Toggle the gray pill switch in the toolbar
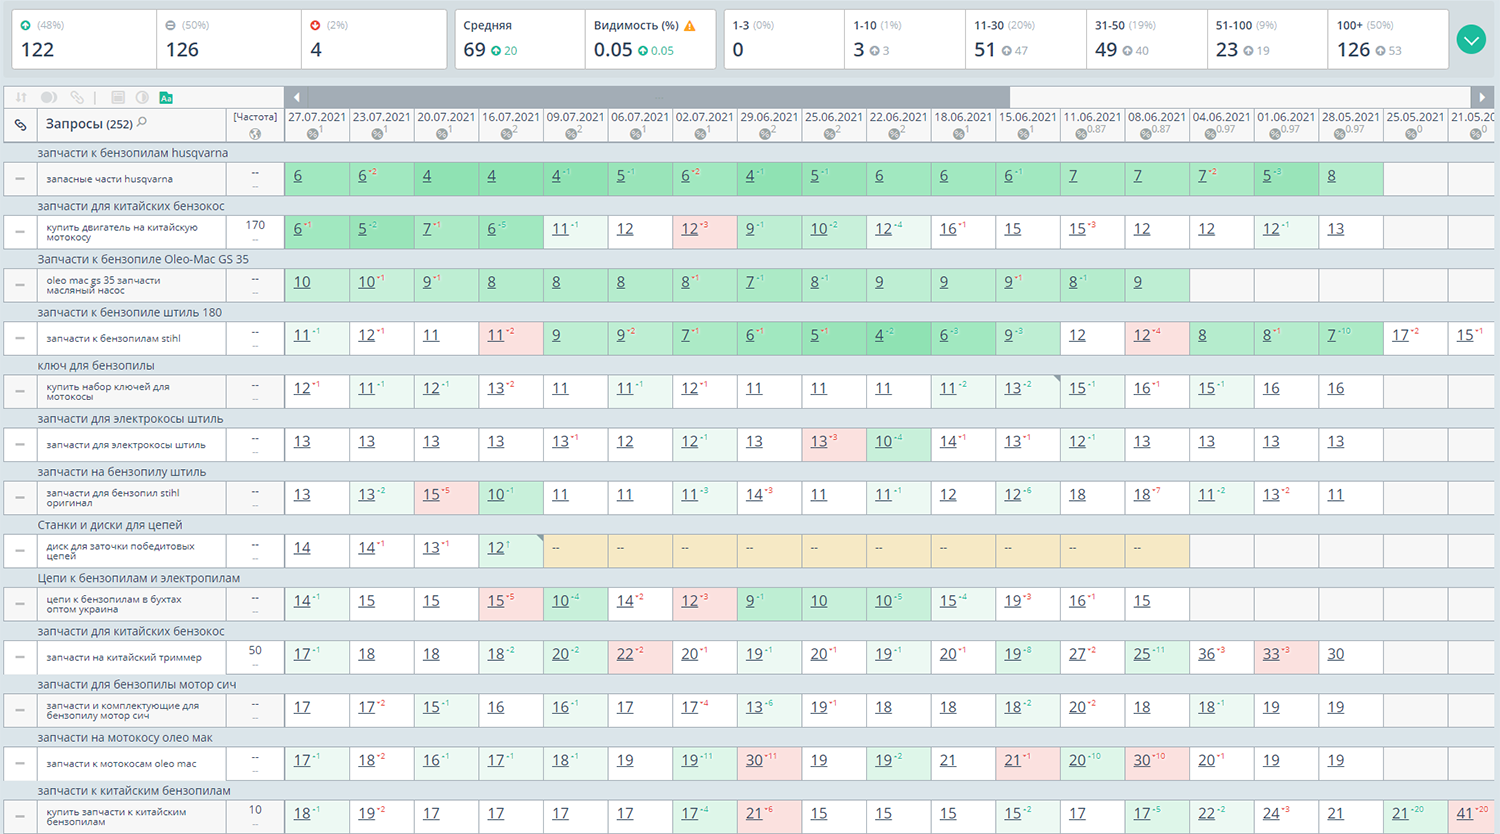Image resolution: width=1500 pixels, height=834 pixels. tap(48, 98)
